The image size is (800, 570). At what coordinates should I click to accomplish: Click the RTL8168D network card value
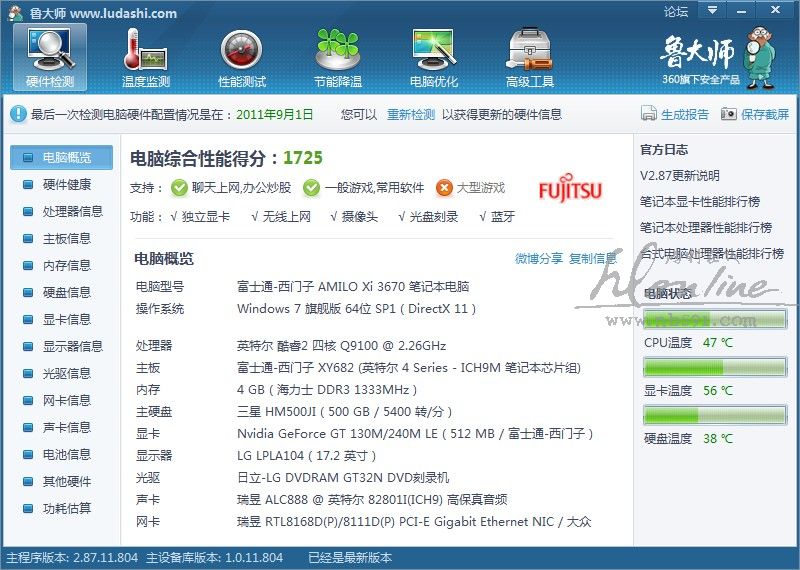(x=414, y=522)
